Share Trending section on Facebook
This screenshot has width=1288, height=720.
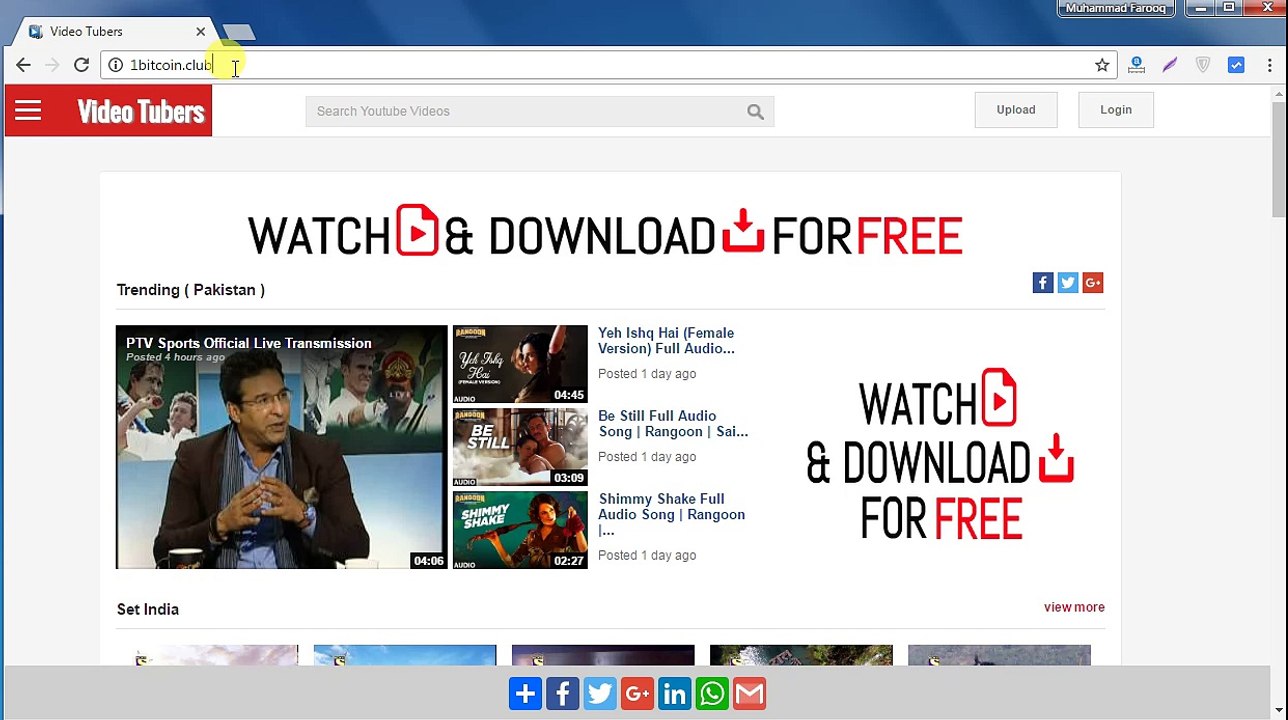pyautogui.click(x=1043, y=283)
